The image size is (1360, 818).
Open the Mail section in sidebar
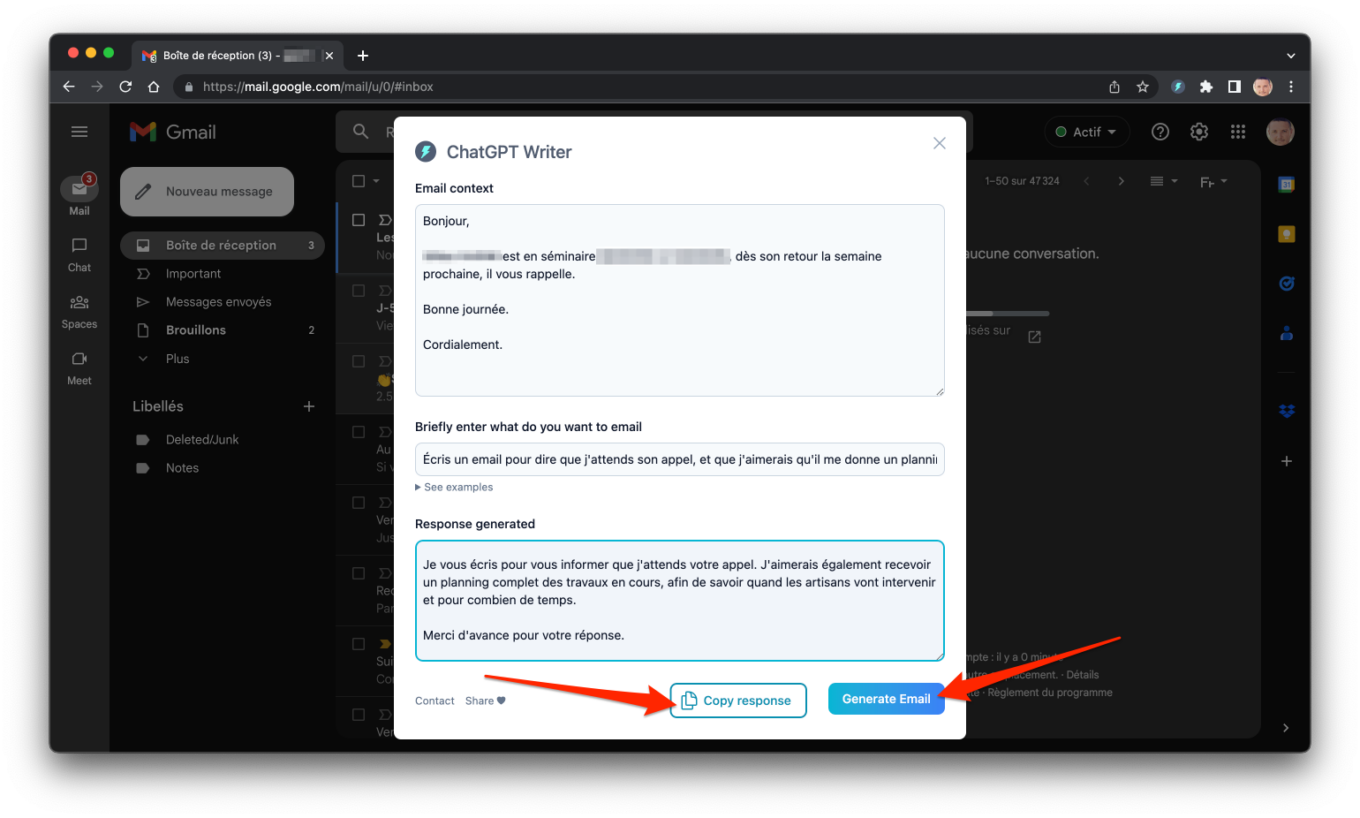pos(79,195)
